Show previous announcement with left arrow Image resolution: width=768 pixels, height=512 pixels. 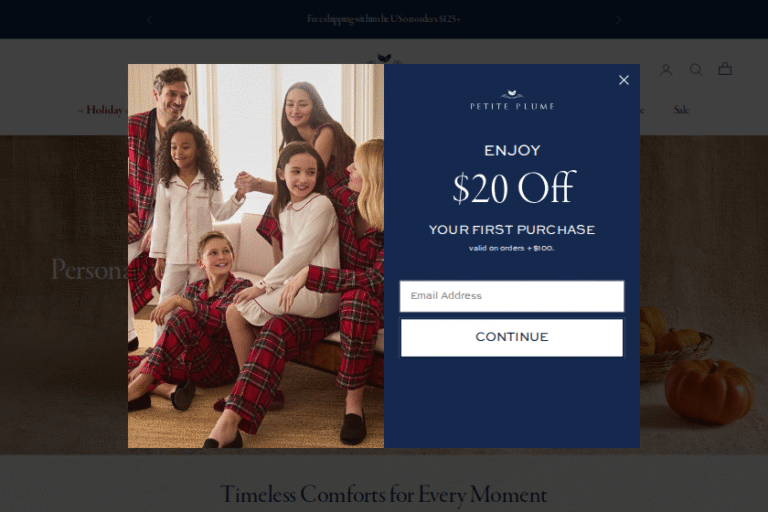149,20
